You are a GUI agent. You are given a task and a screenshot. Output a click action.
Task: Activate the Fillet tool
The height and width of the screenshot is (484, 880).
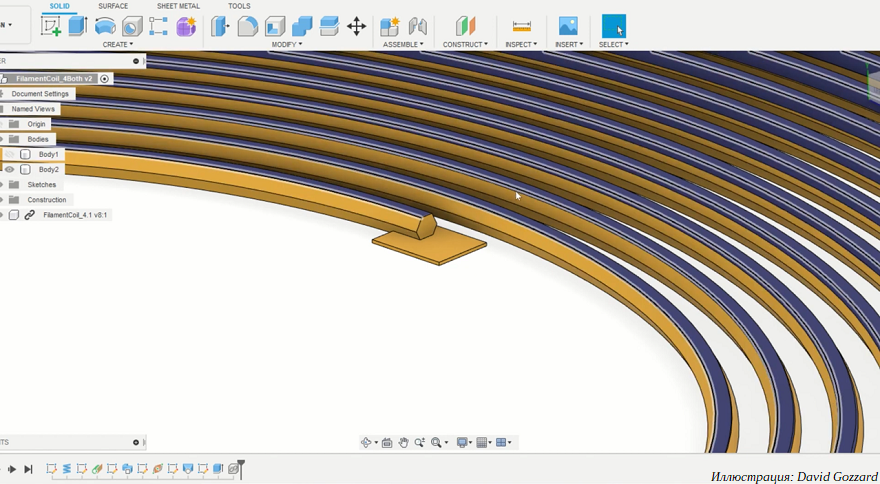click(248, 26)
